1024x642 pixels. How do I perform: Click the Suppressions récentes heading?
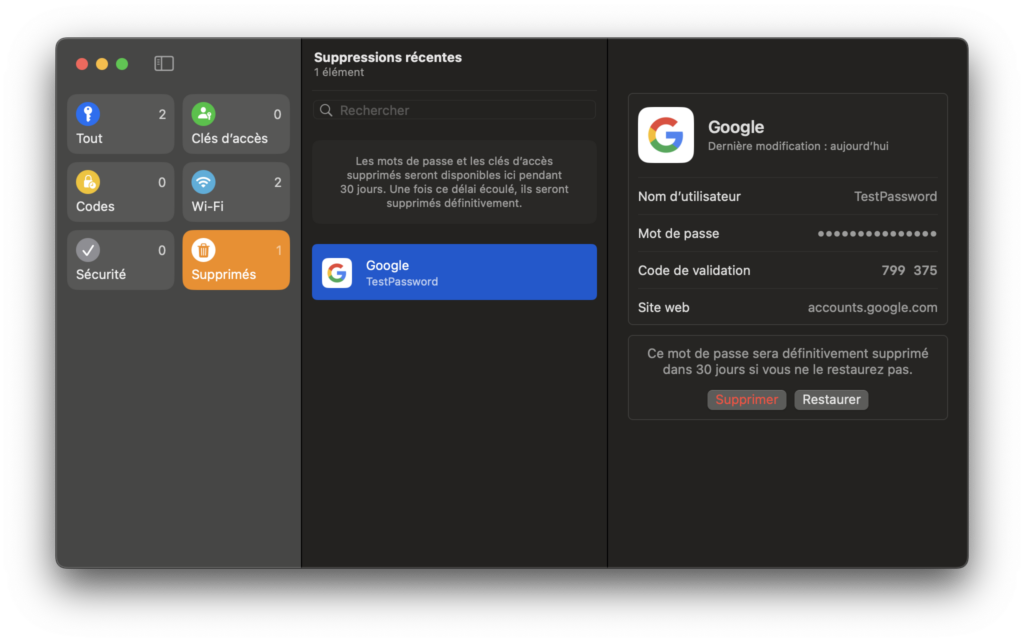(x=388, y=57)
